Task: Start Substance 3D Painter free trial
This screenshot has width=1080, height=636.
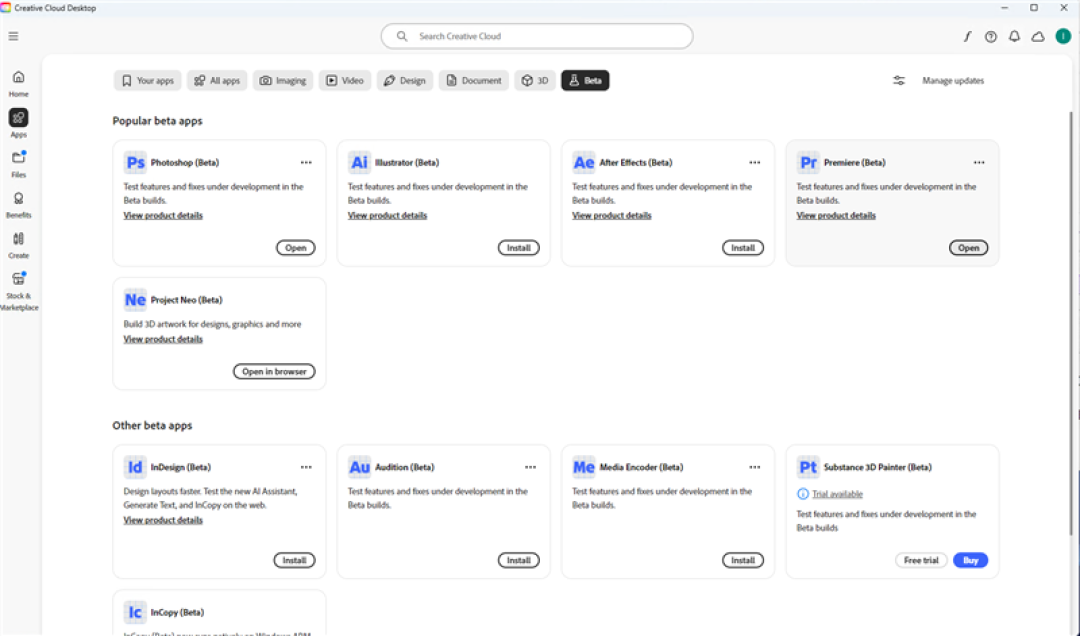Action: click(x=921, y=560)
